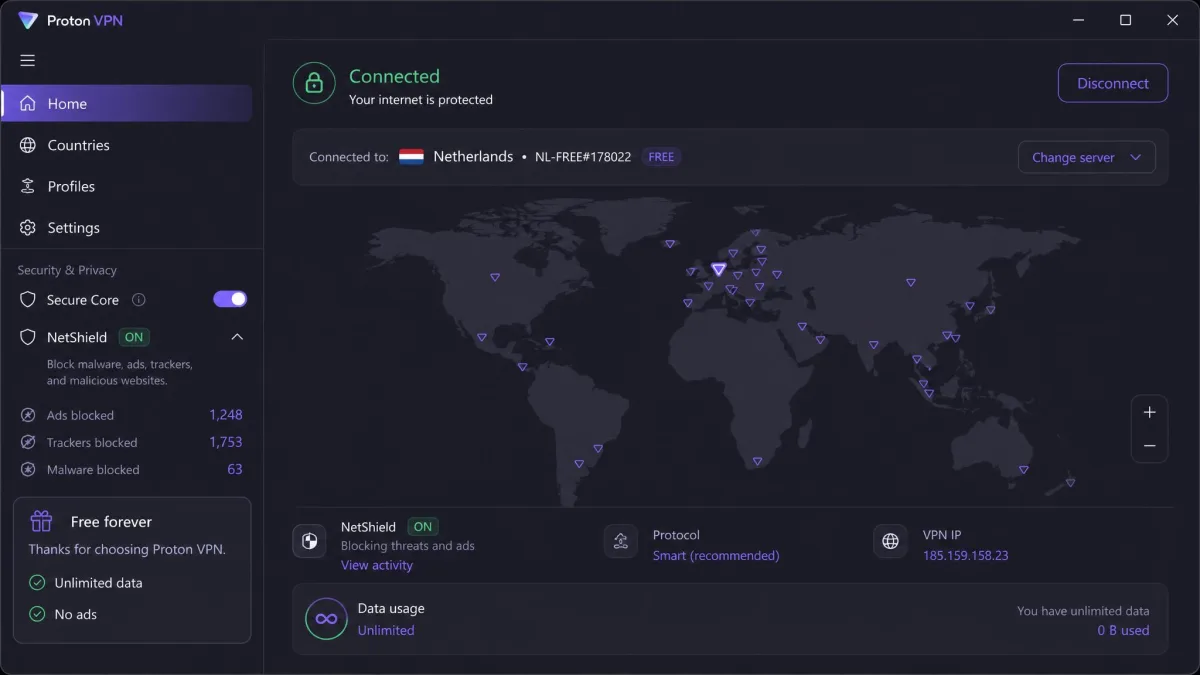Open the Change server dropdown
This screenshot has height=675, width=1200.
click(x=1086, y=157)
